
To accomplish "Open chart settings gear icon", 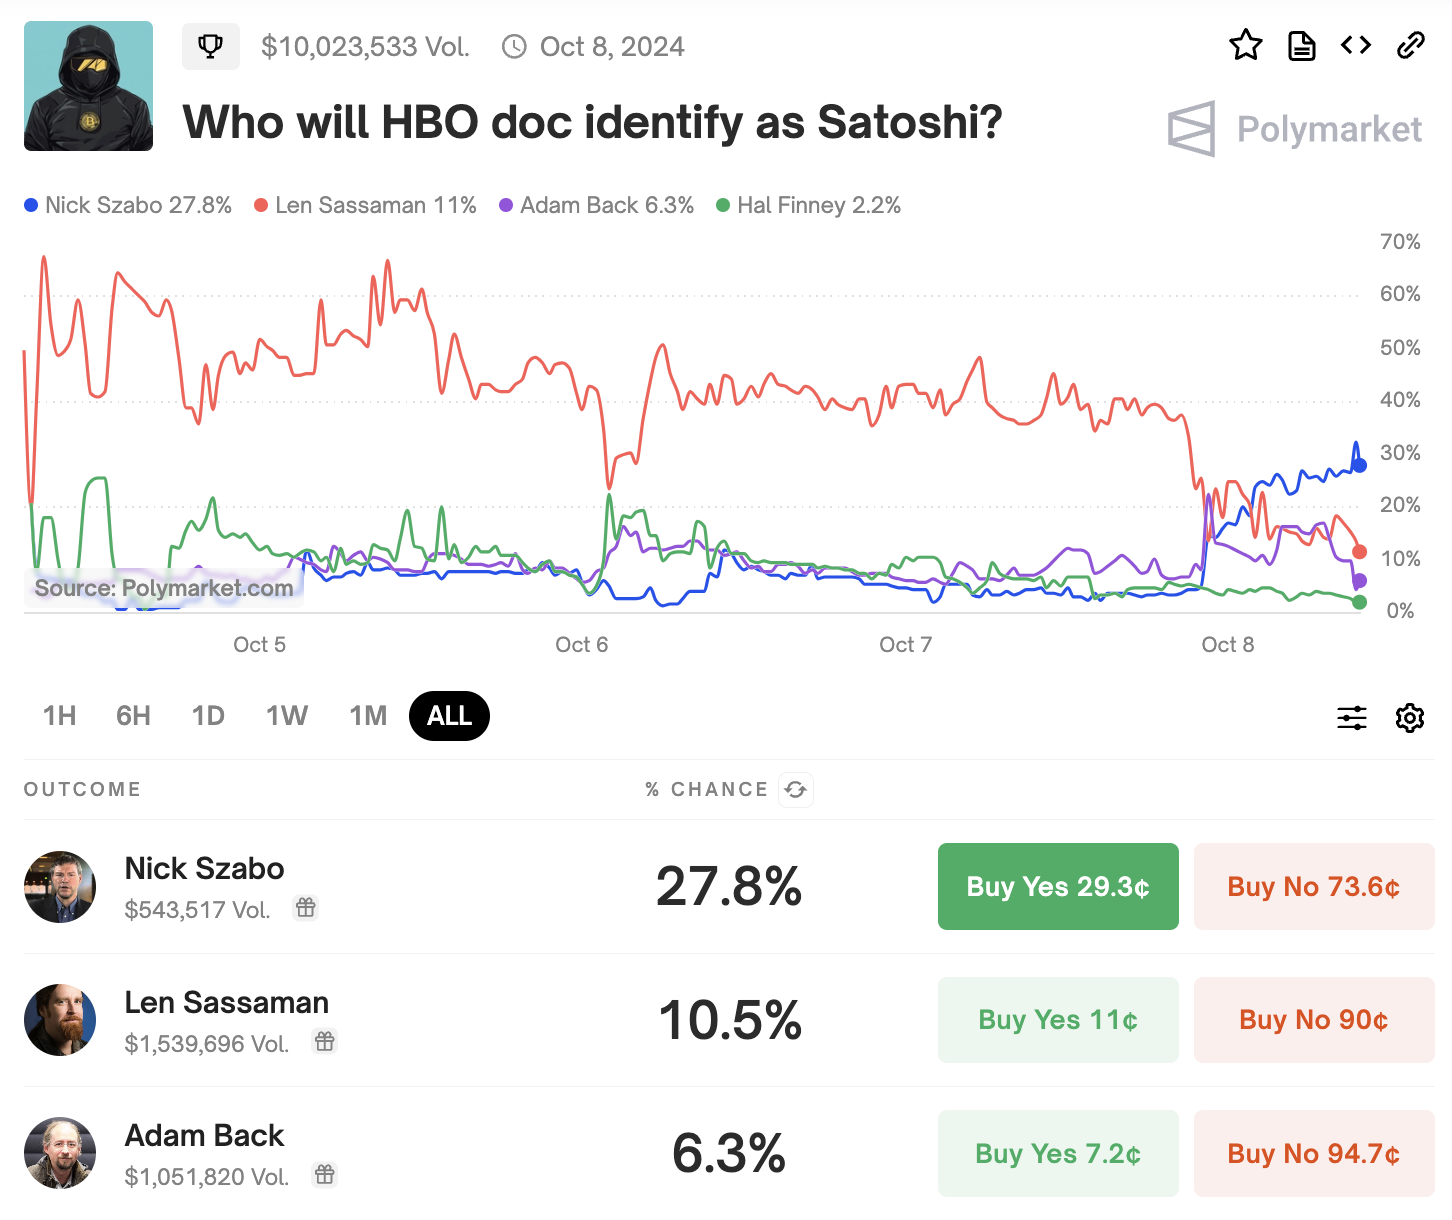I will [x=1410, y=717].
